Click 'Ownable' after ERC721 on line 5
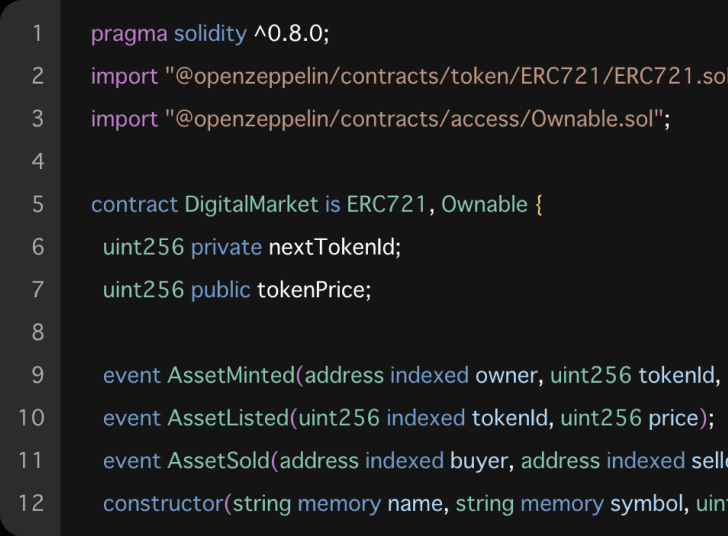 pyautogui.click(x=484, y=204)
